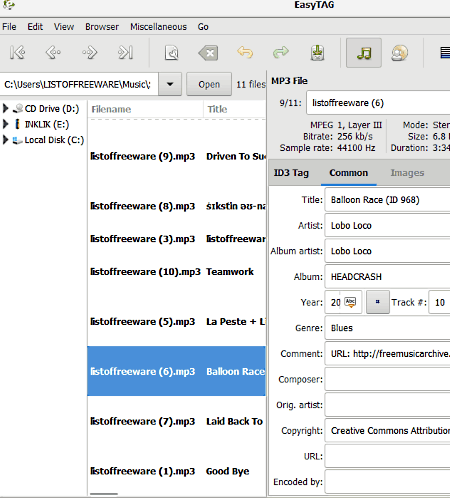Undo last change with yellow arrow

tap(245, 53)
